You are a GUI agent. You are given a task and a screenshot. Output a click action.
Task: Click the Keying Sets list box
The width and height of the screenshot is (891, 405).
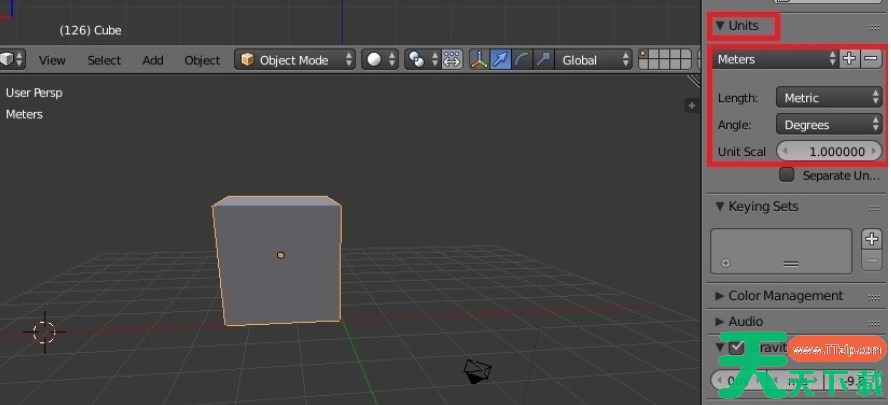782,251
